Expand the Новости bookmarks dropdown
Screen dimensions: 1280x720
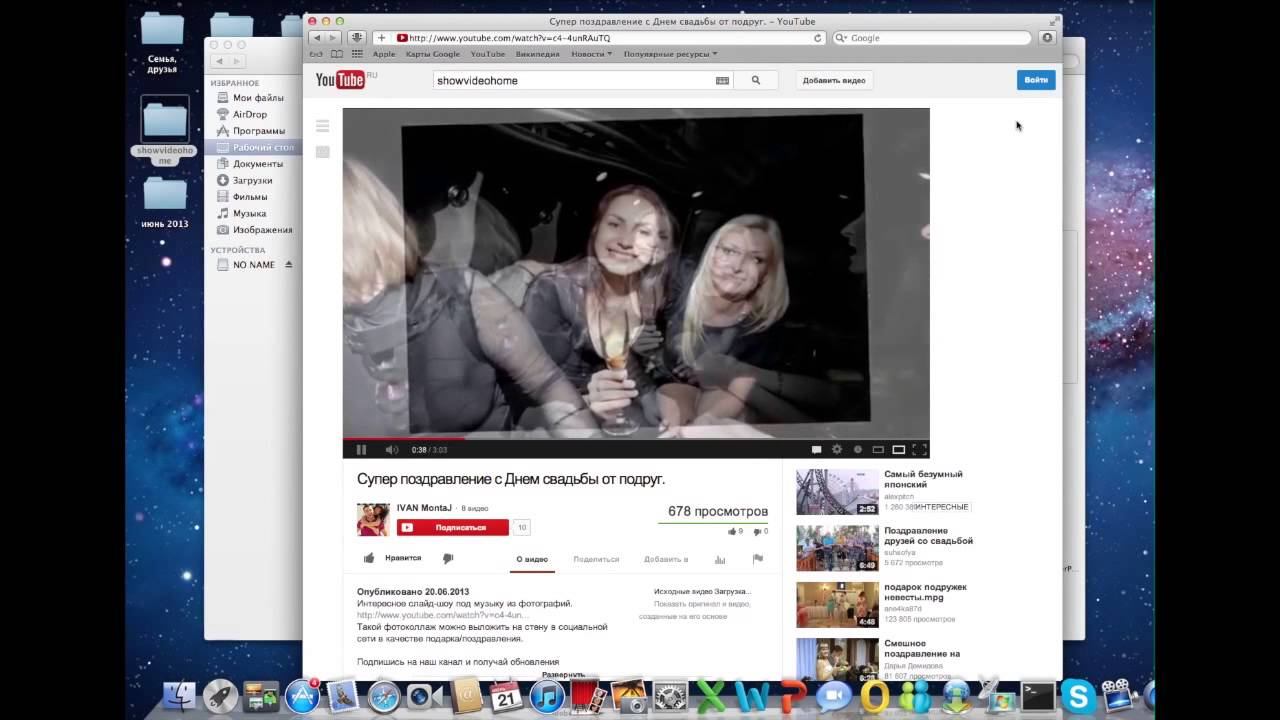click(x=591, y=54)
